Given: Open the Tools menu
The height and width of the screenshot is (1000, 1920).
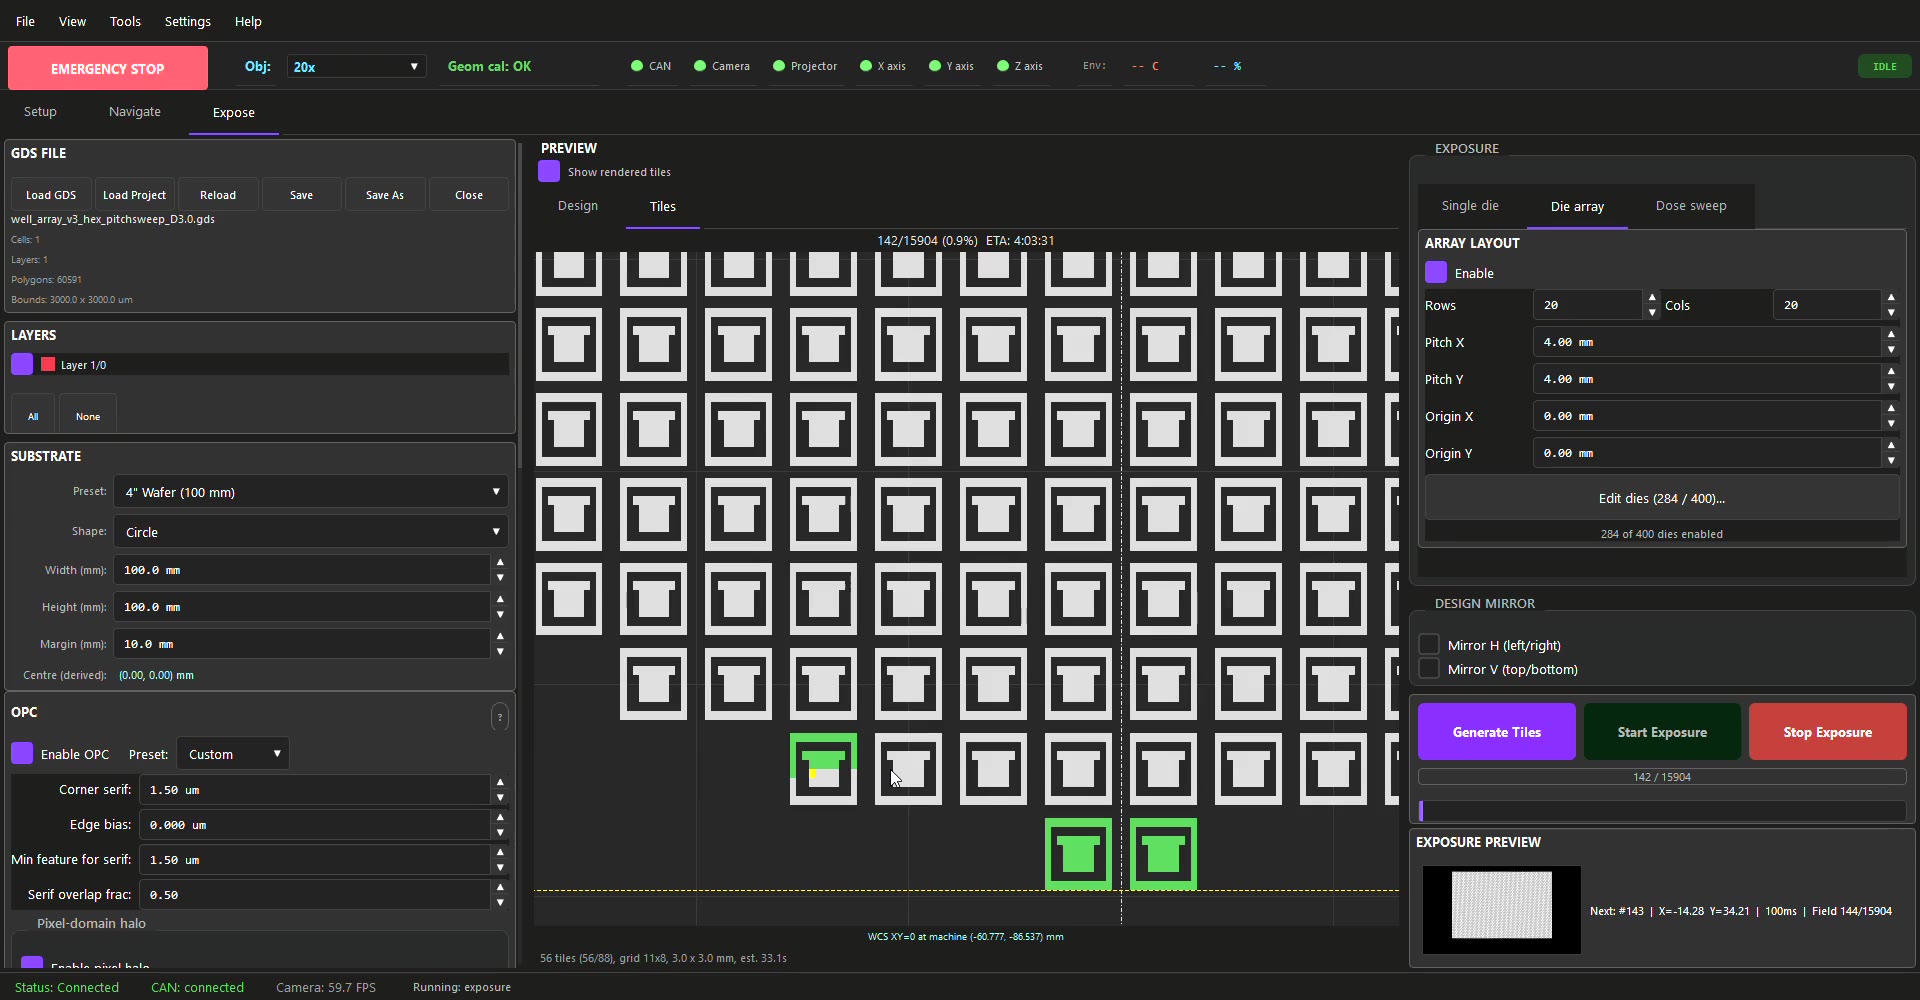Looking at the screenshot, I should (x=125, y=21).
